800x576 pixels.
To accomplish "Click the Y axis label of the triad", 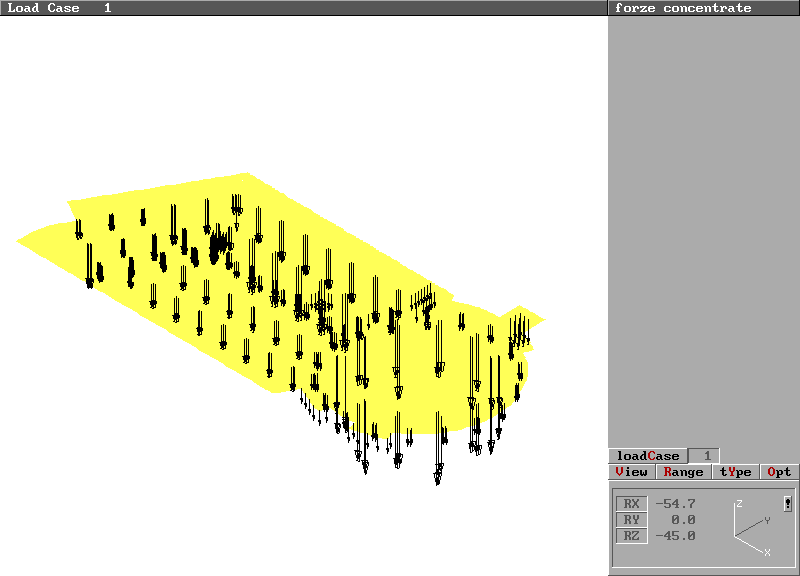I will [767, 521].
